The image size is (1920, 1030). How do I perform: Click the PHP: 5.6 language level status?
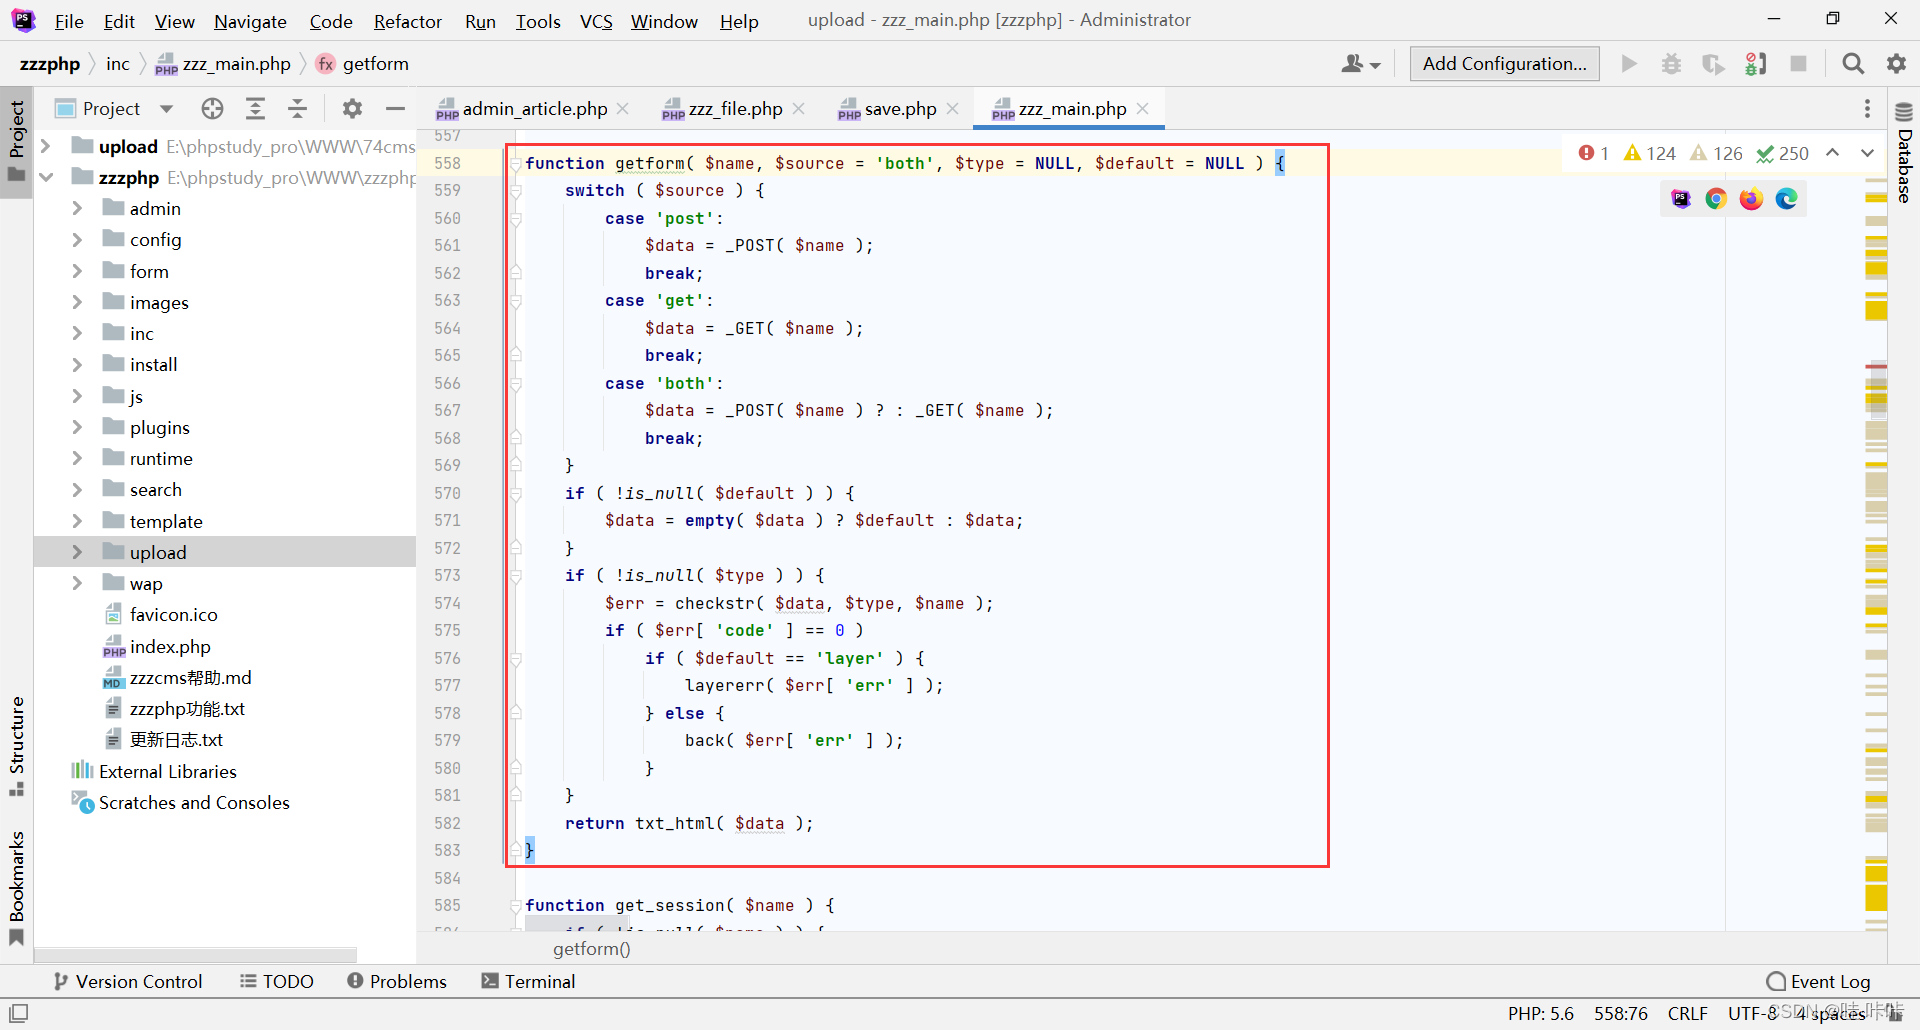[x=1541, y=1013]
